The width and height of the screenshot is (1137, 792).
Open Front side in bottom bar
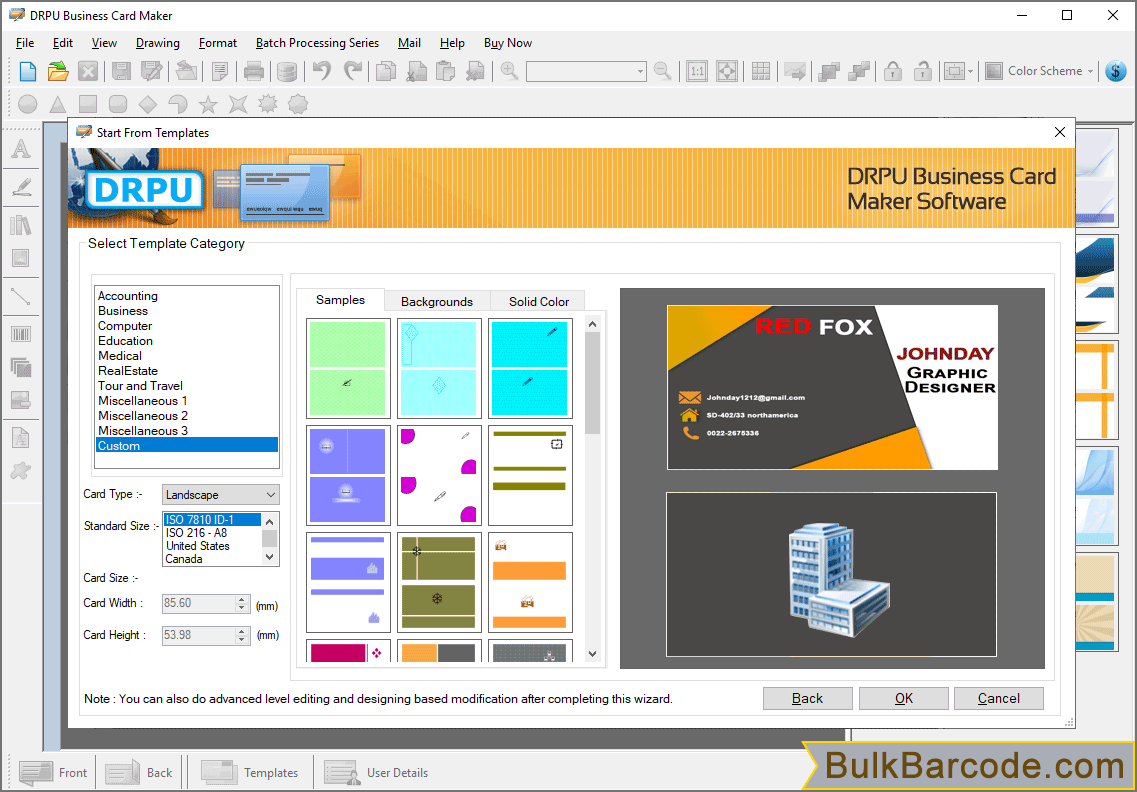(x=54, y=772)
